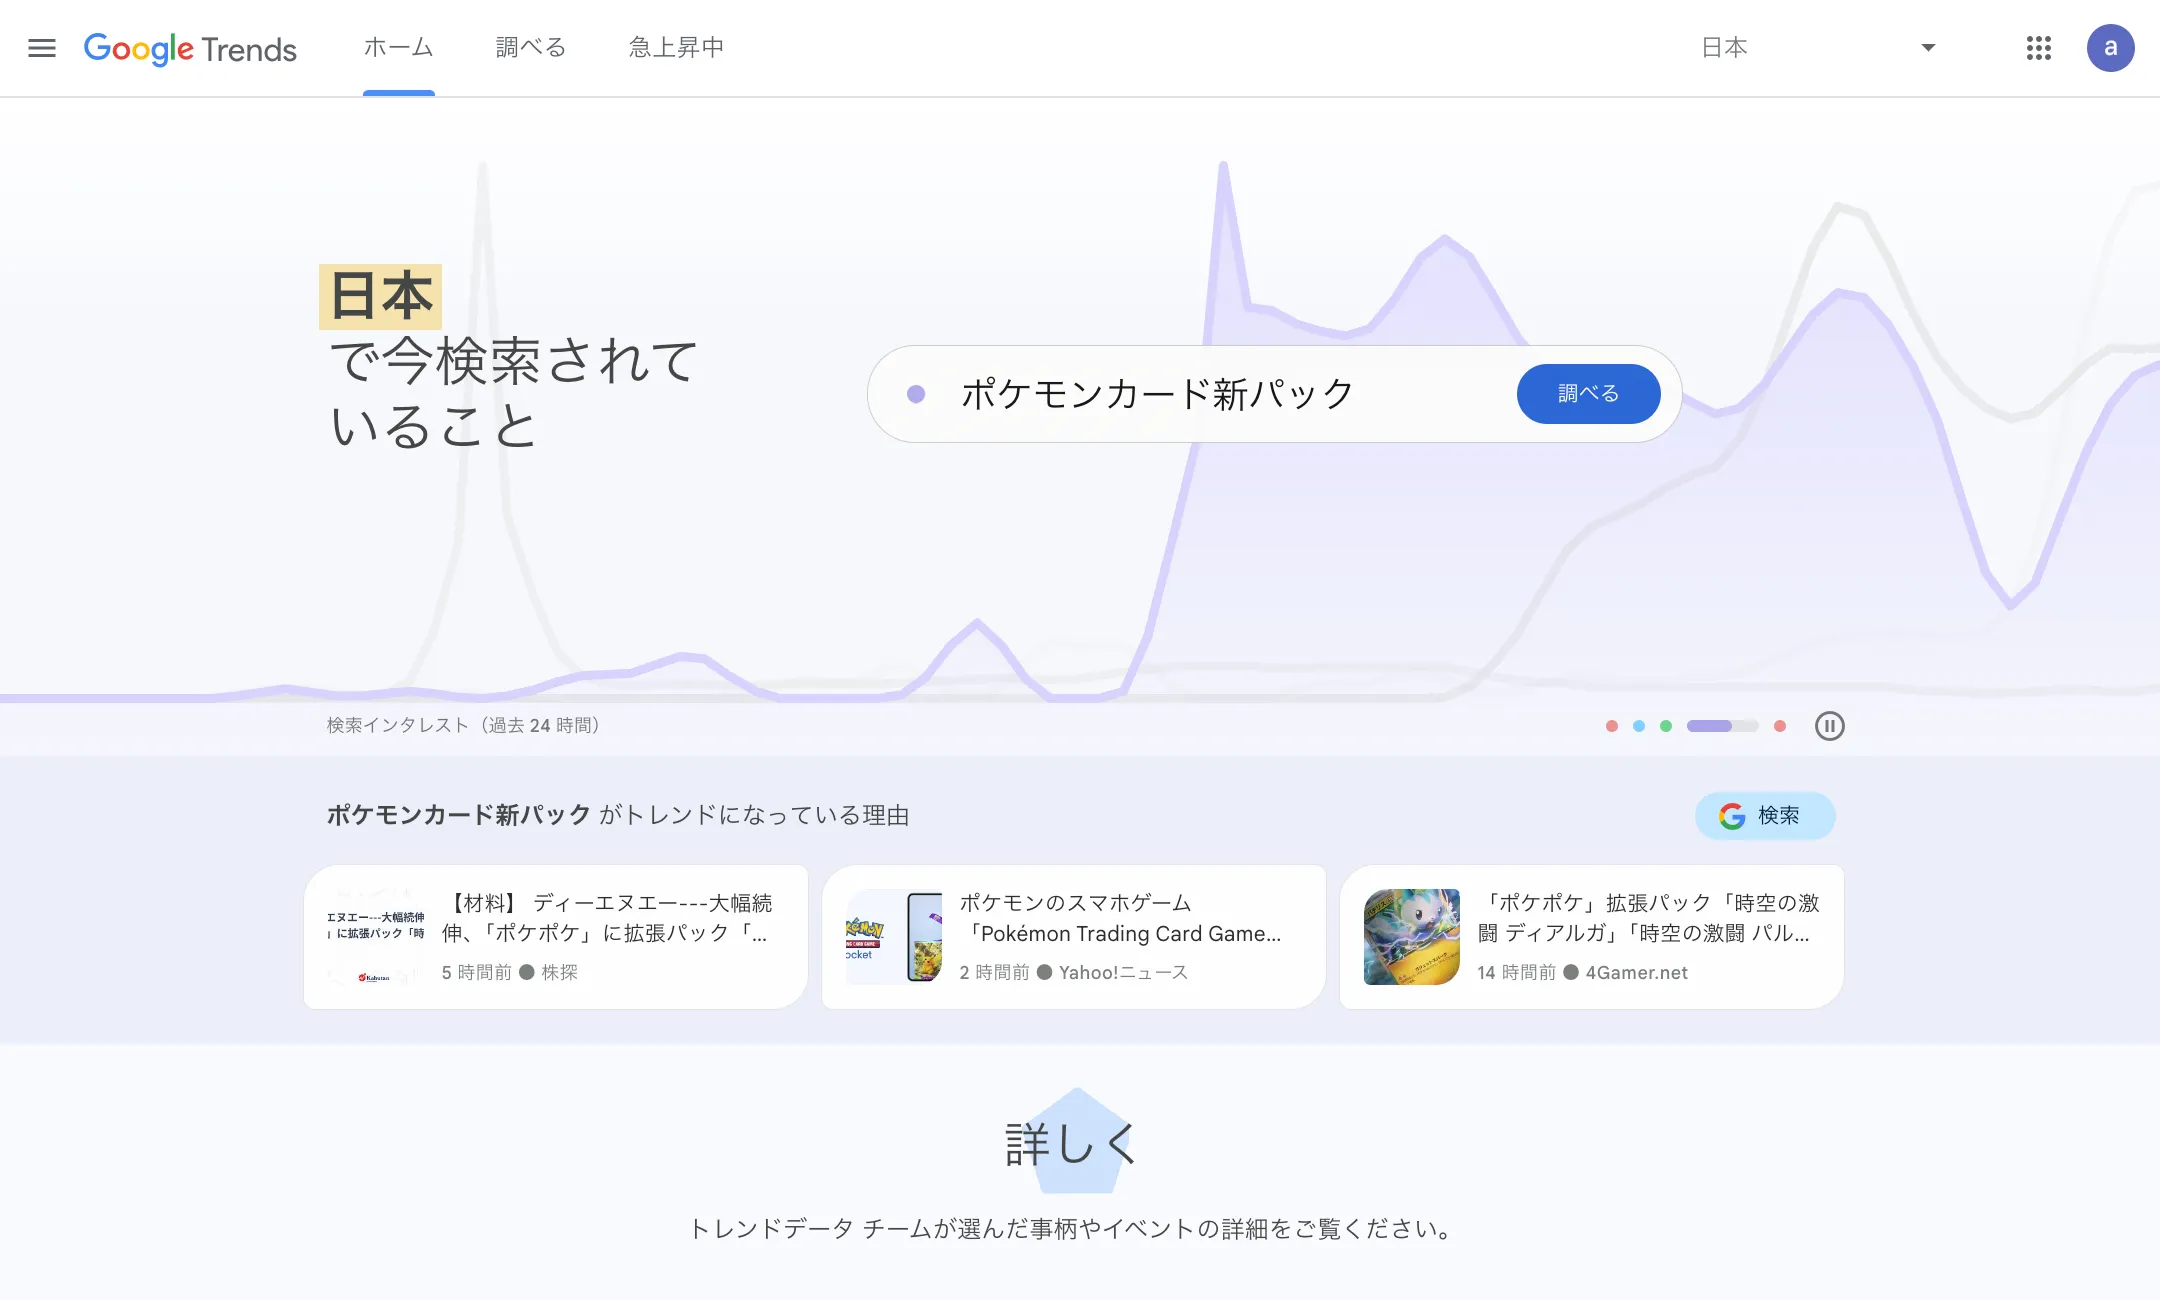Open the 日本 country dropdown
This screenshot has width=2160, height=1300.
tap(1819, 48)
